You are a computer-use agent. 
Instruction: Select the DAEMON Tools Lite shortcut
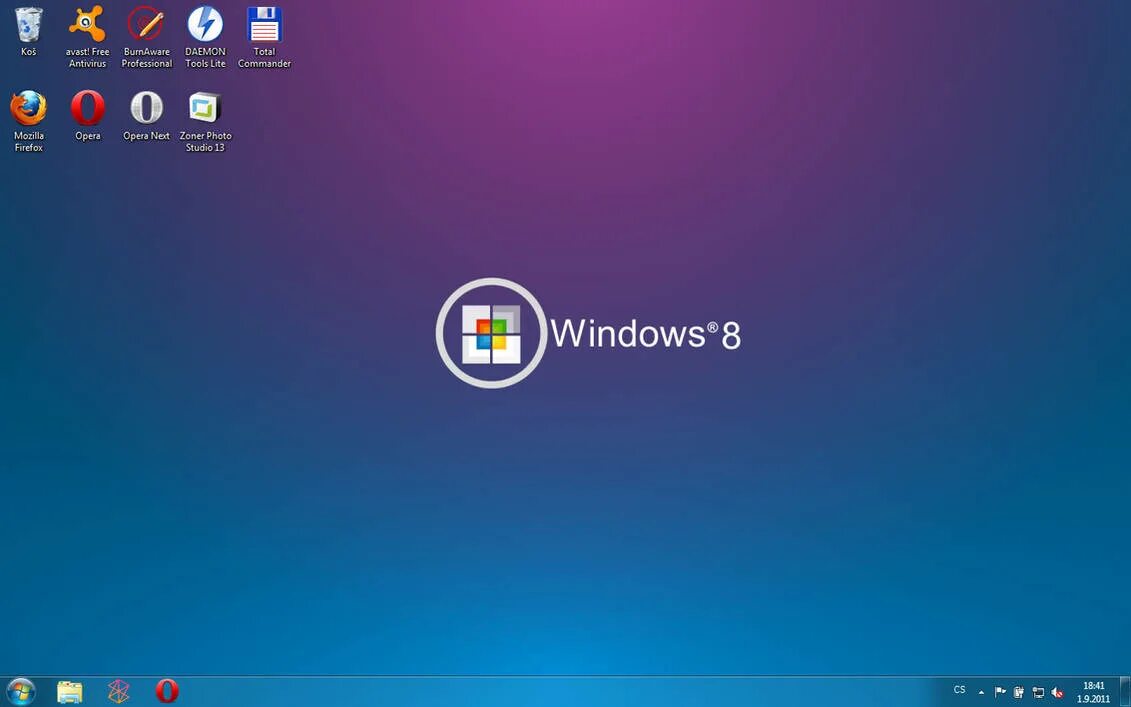(x=206, y=37)
